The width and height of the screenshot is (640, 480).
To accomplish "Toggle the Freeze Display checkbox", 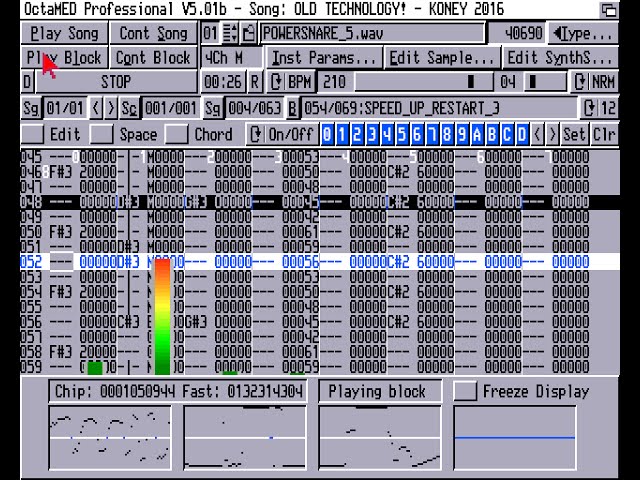I will [x=465, y=391].
